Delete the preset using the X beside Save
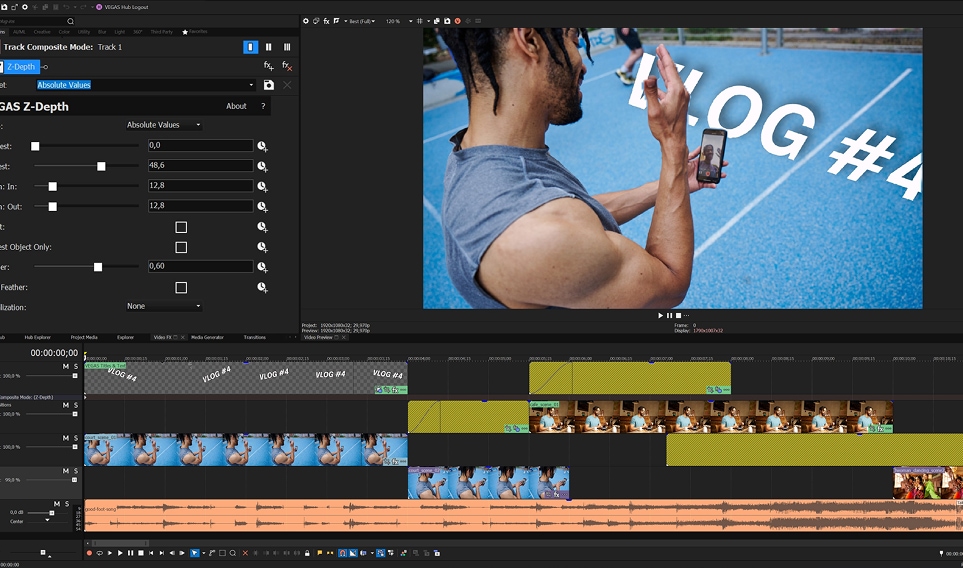Screen dimensions: 963x568 point(287,85)
